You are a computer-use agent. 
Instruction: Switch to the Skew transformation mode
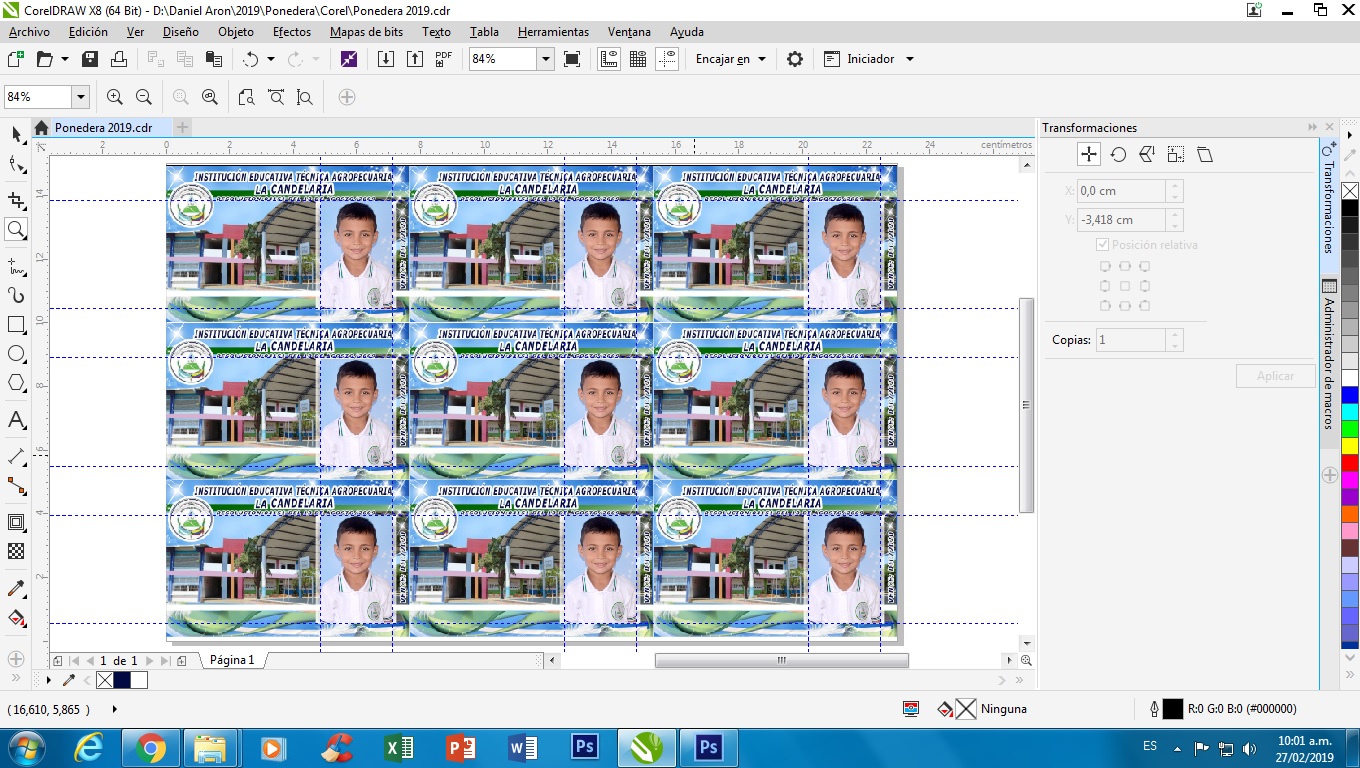[1205, 155]
